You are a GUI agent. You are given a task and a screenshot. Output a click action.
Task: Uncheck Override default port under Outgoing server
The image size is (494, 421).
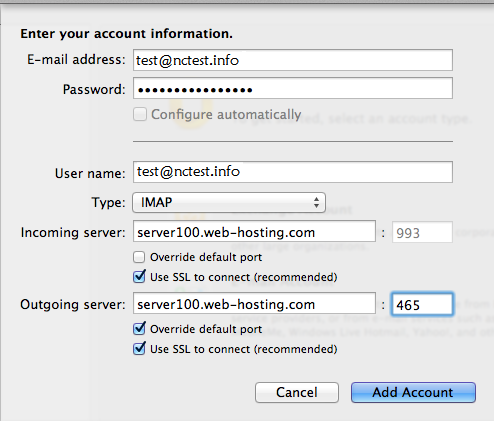point(139,329)
